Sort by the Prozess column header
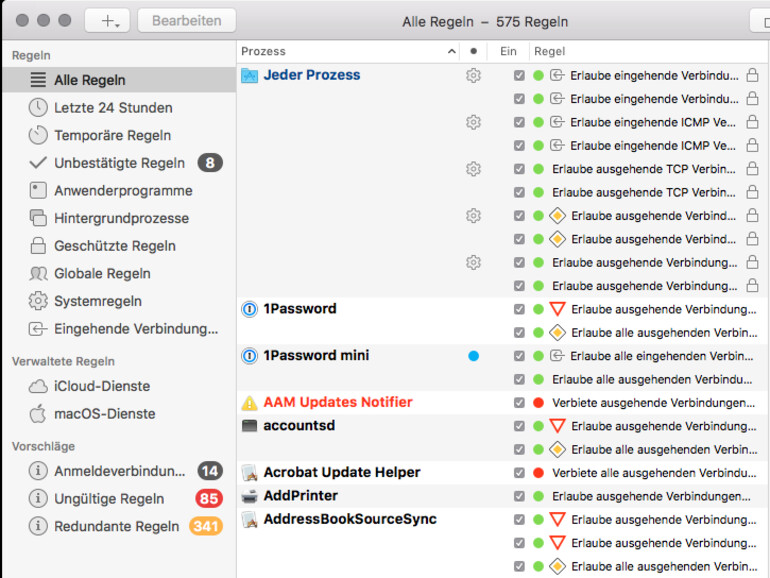Screen dimensions: 770x578 tap(347, 51)
